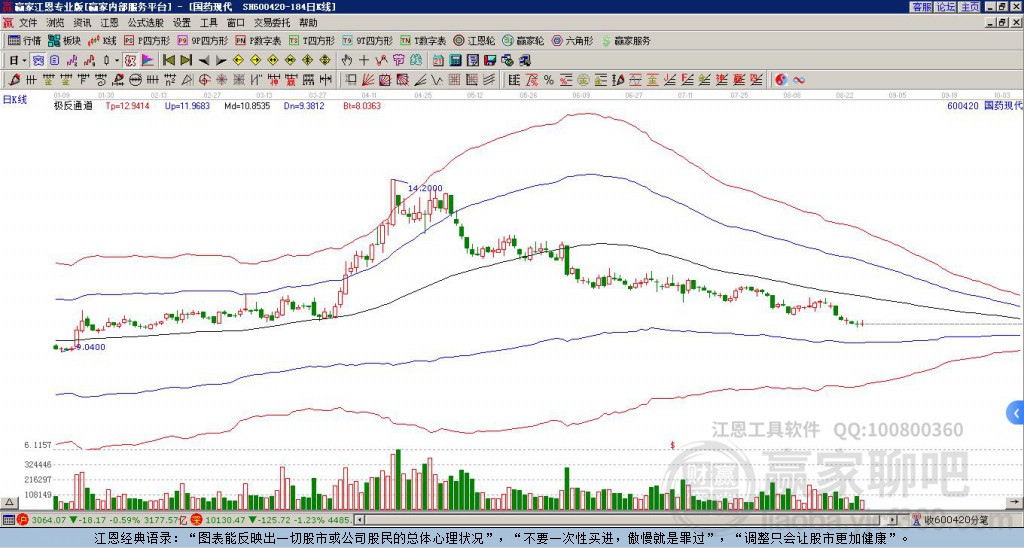Click the truck icon in toolbar
This screenshot has height=548, width=1024.
coord(524,60)
